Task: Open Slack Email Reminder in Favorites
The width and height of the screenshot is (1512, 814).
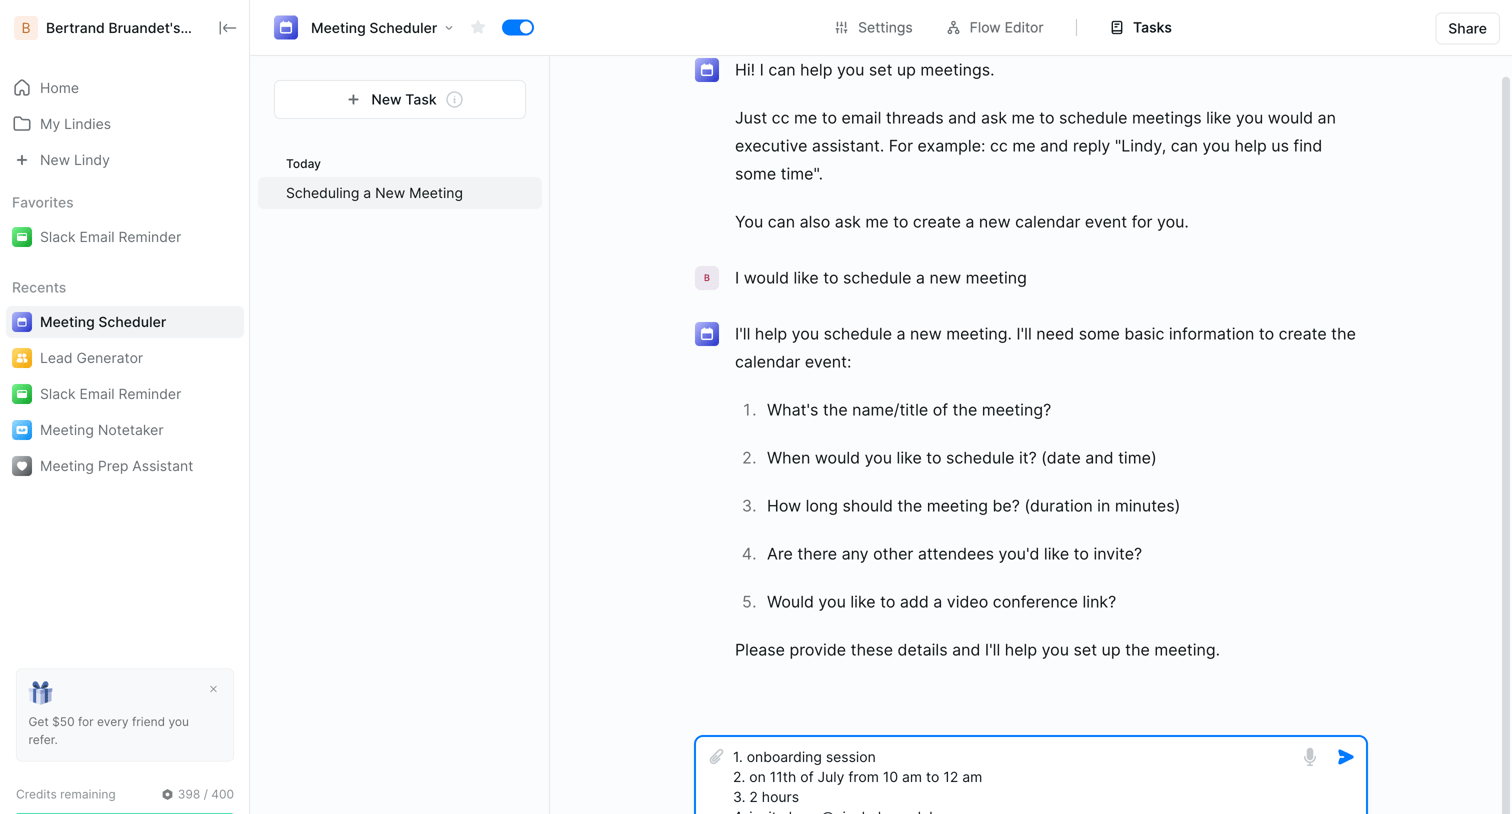Action: 125,237
